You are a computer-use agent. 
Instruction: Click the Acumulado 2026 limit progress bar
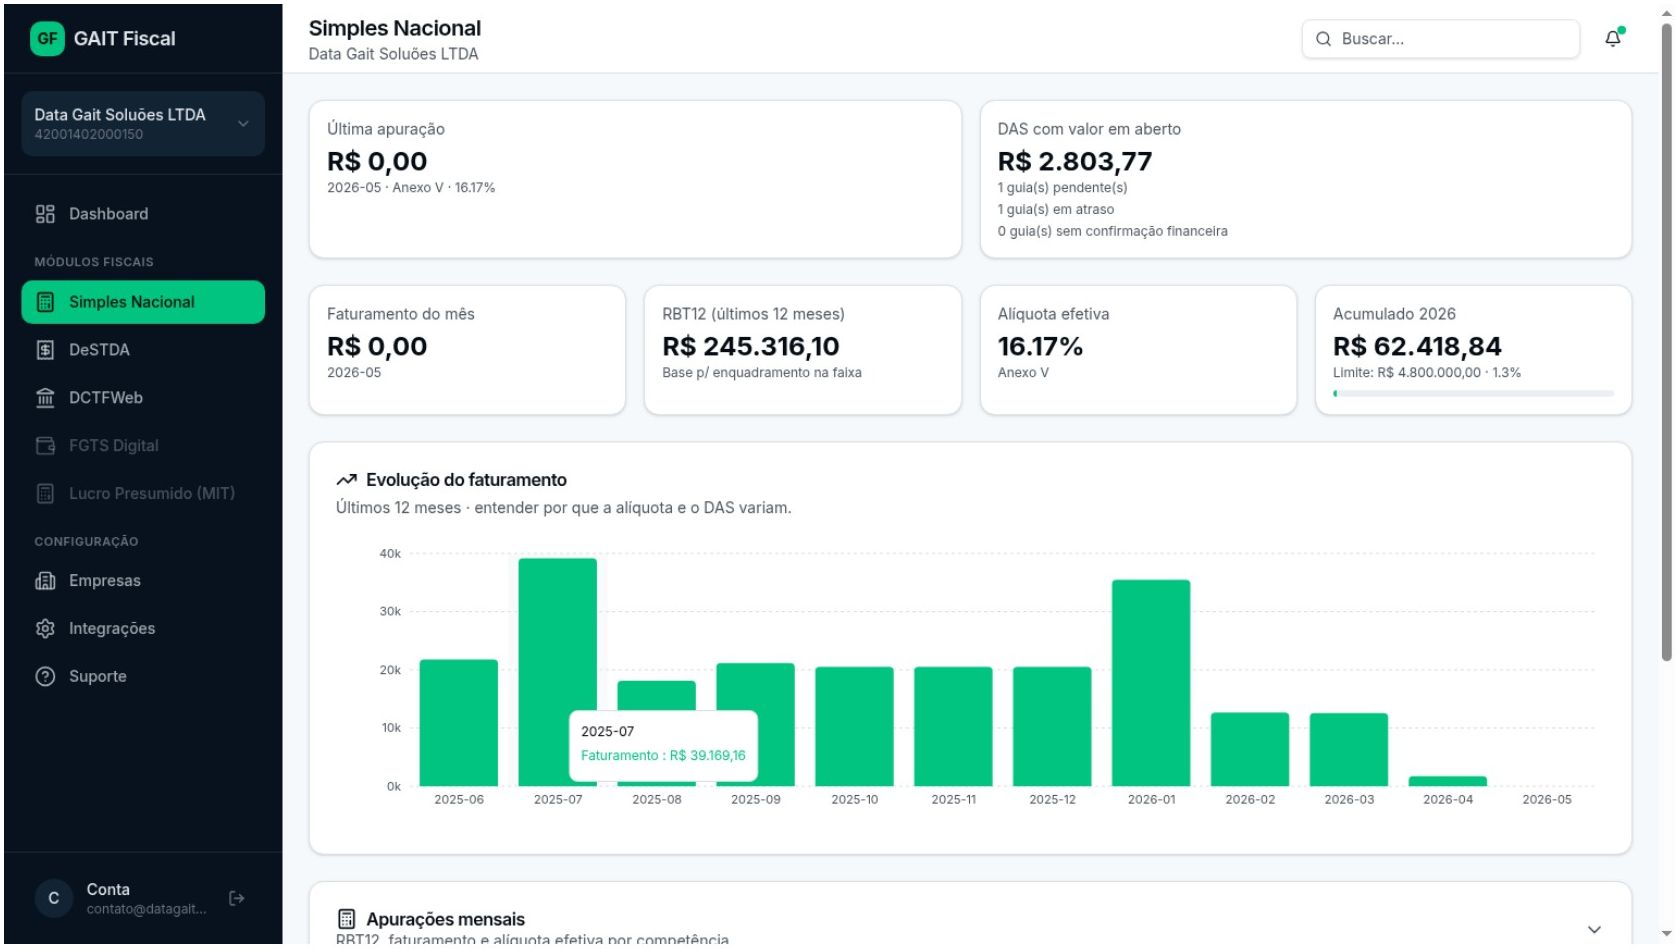point(1473,394)
